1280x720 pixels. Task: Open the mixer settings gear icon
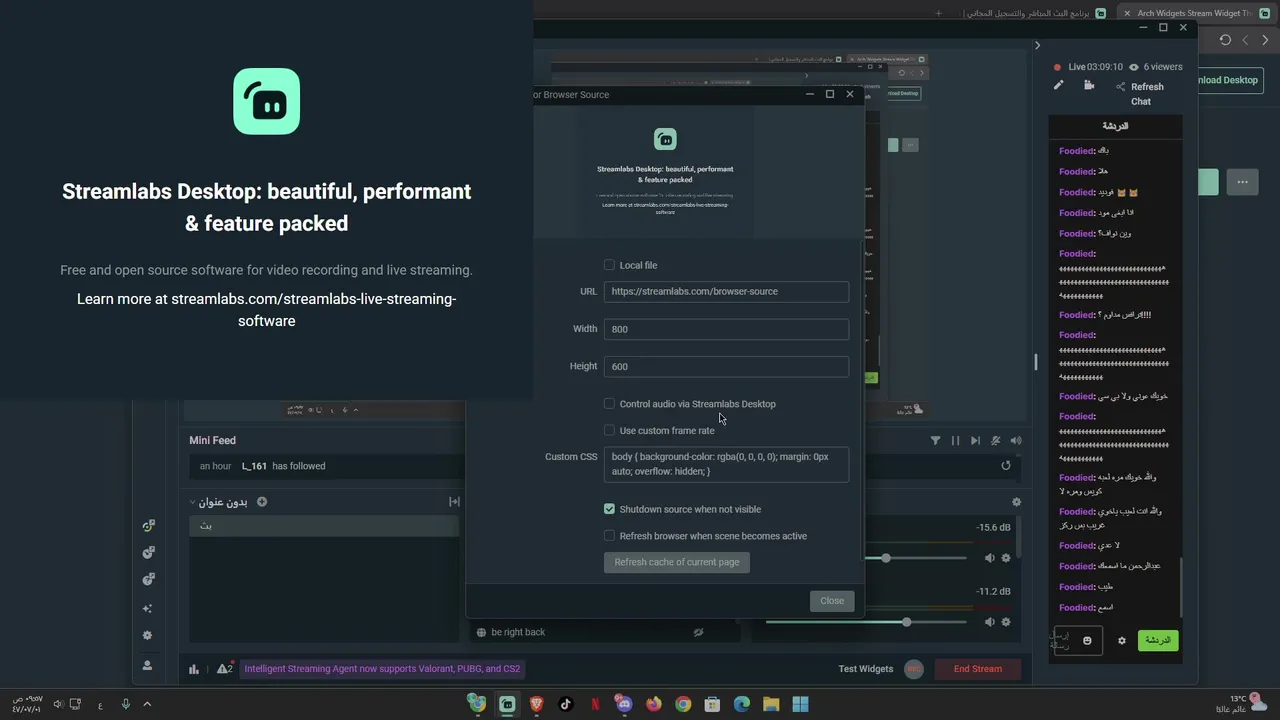tap(1016, 502)
